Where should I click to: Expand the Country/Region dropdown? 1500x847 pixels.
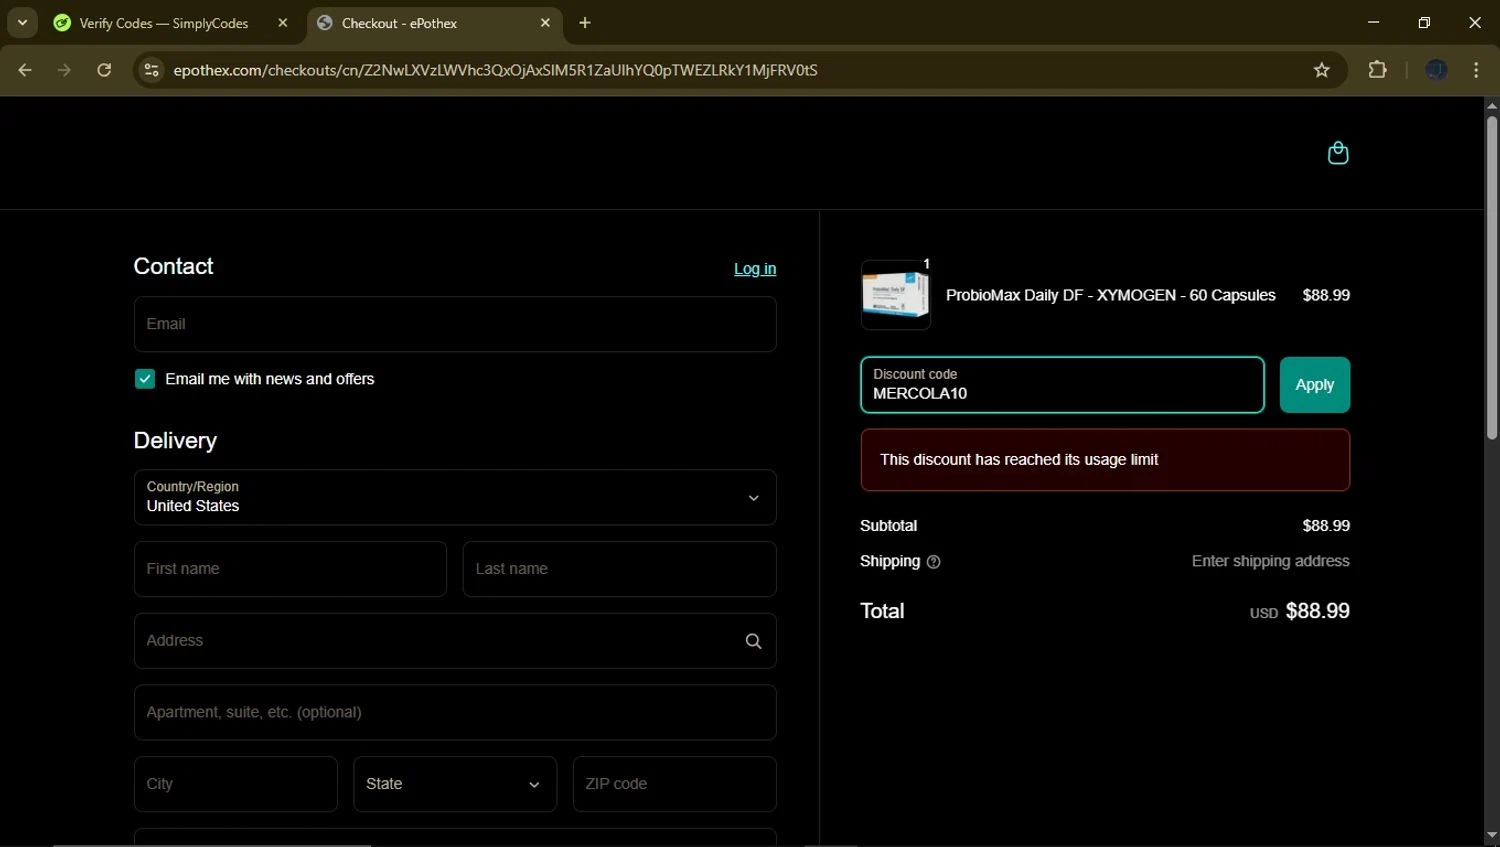[455, 497]
